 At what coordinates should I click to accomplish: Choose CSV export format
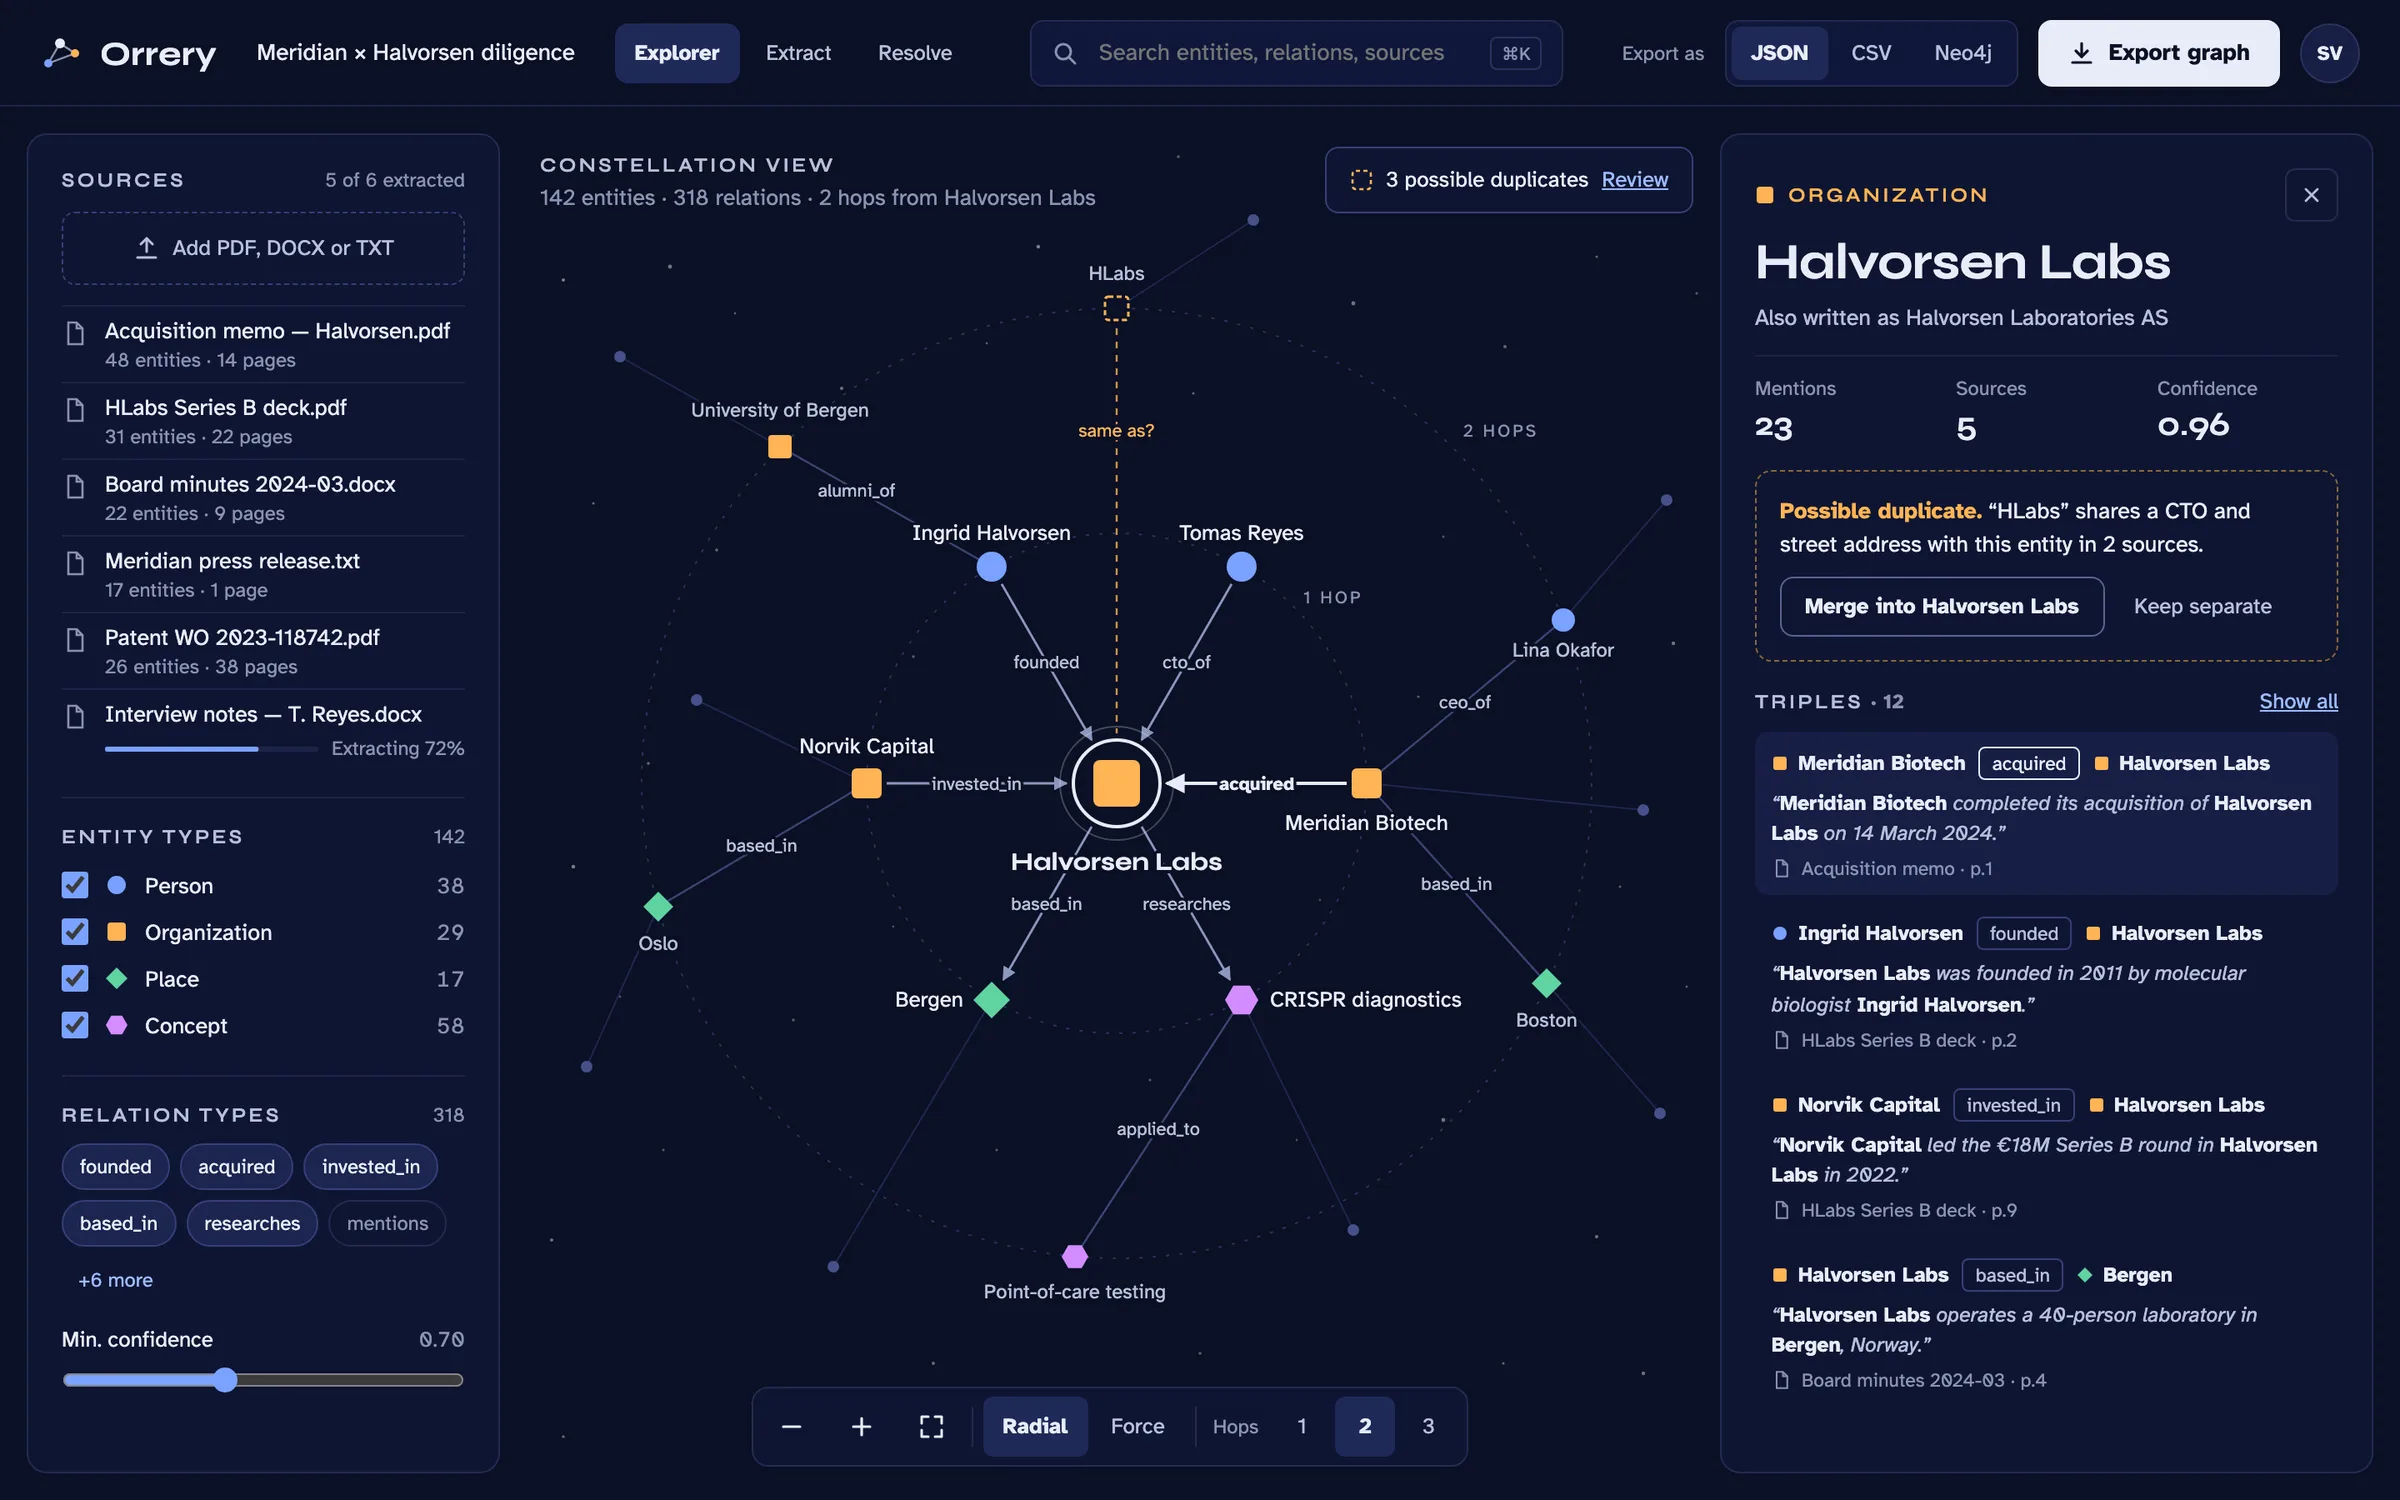[x=1871, y=53]
